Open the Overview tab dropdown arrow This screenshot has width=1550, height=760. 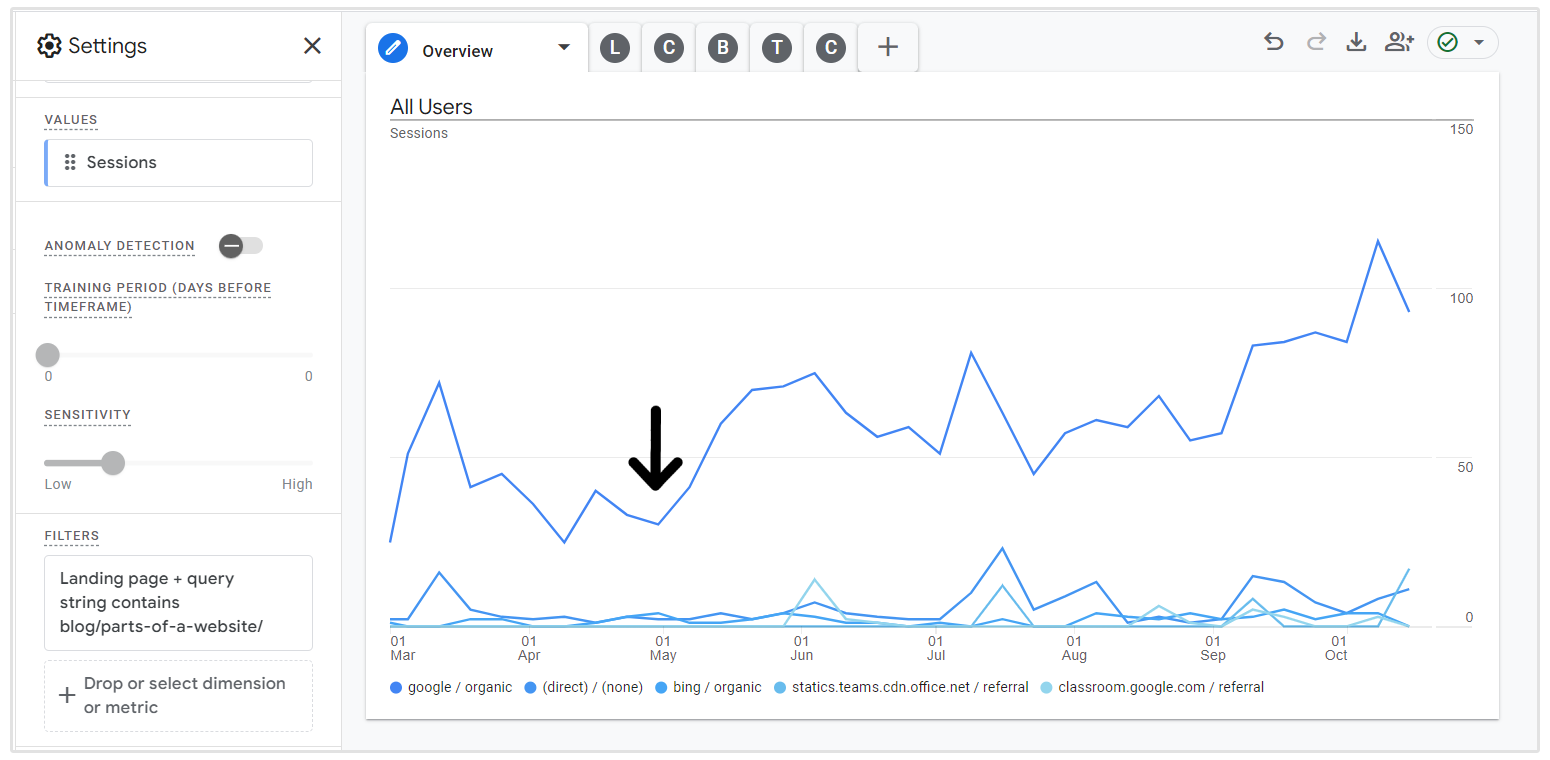pyautogui.click(x=564, y=48)
